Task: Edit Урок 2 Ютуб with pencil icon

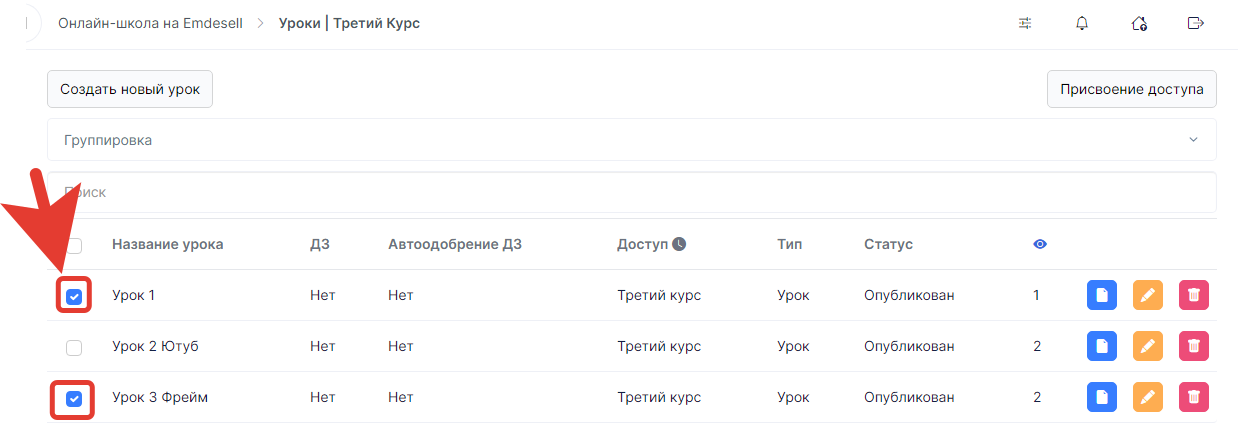Action: (x=1148, y=346)
